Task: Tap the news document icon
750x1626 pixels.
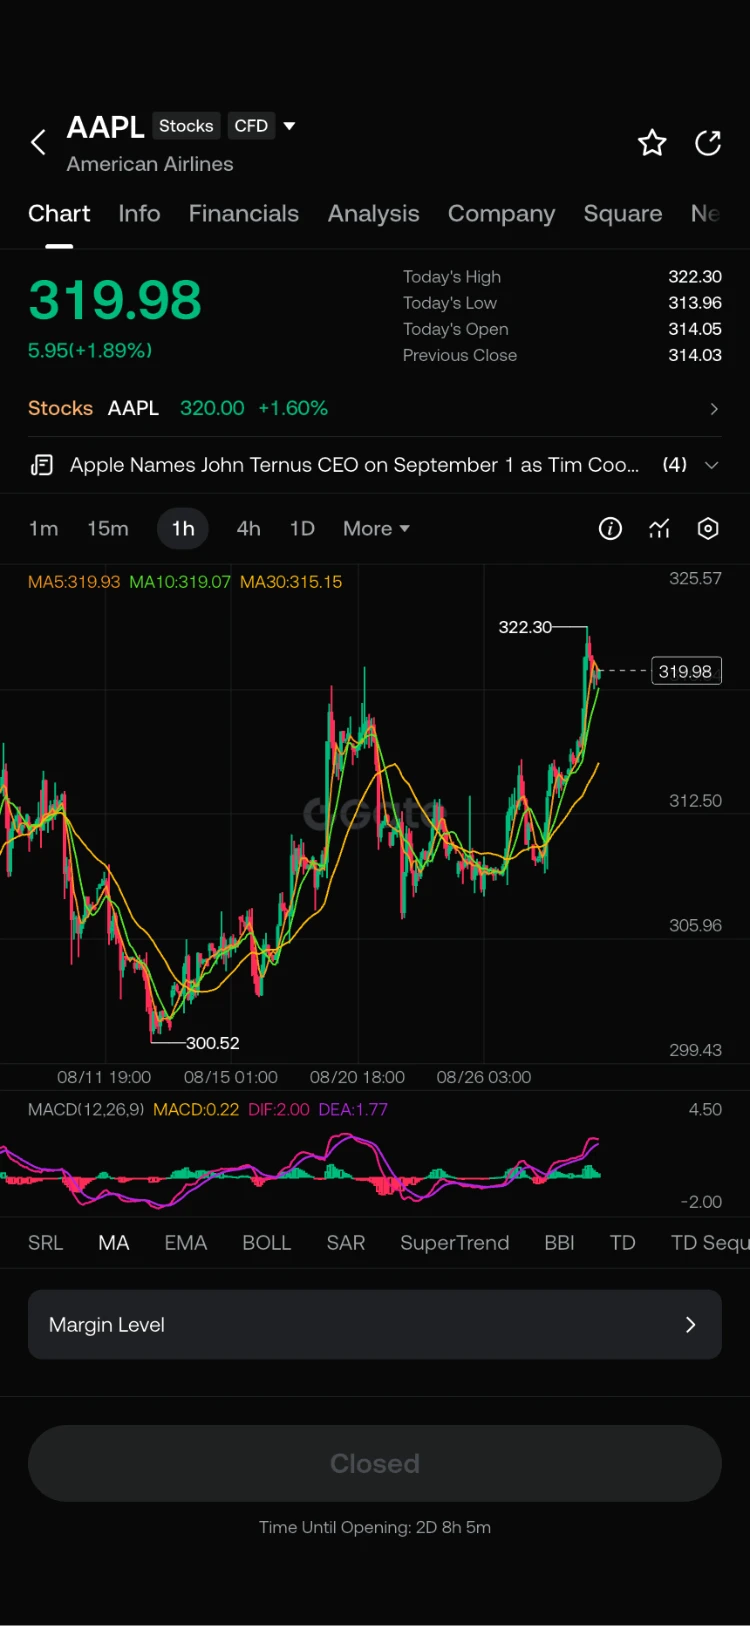Action: [41, 465]
